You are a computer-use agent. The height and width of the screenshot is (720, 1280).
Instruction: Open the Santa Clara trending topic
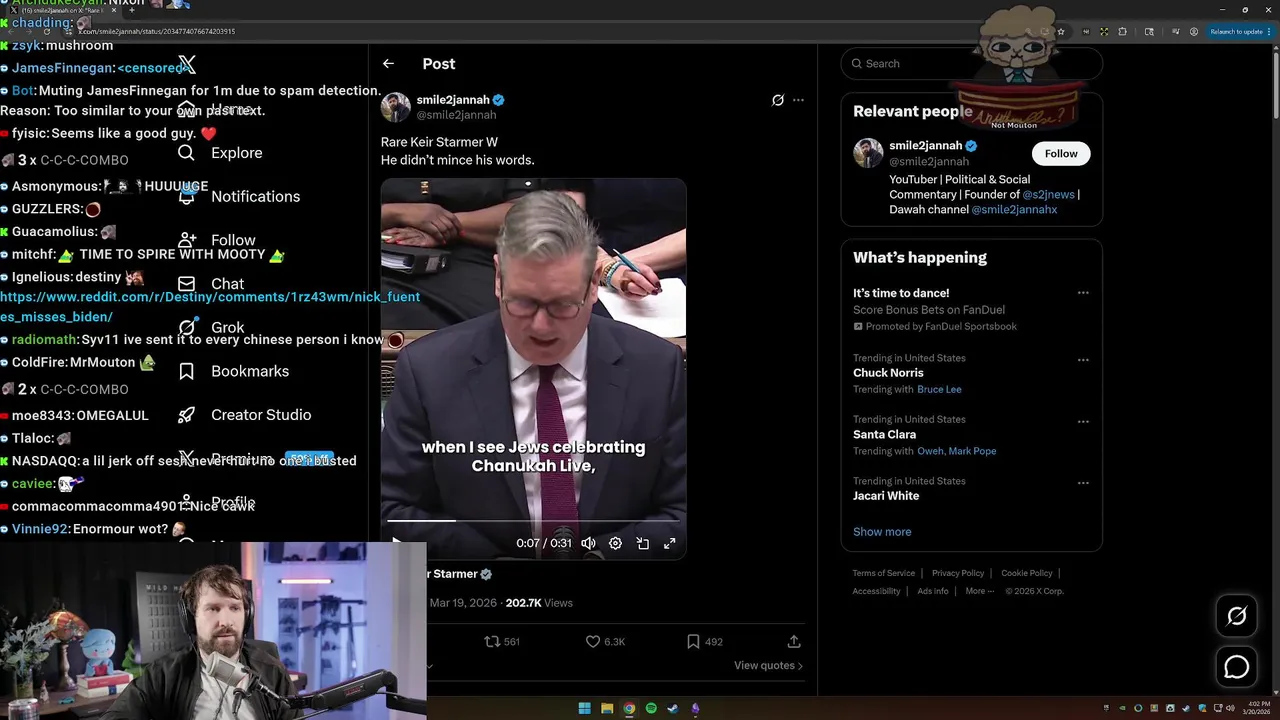point(884,434)
